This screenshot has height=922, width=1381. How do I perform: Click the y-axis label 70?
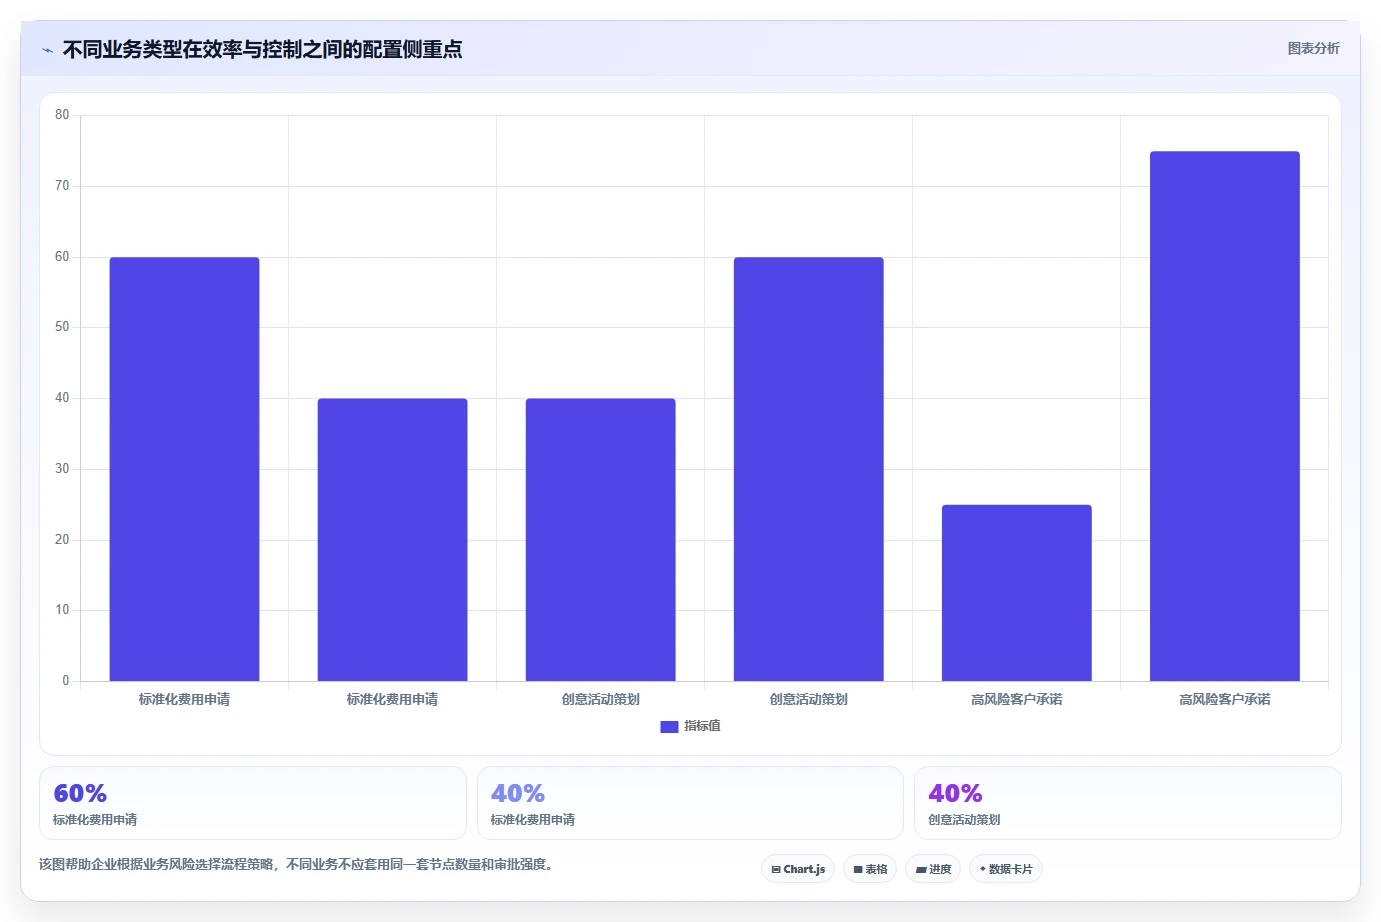pyautogui.click(x=62, y=186)
